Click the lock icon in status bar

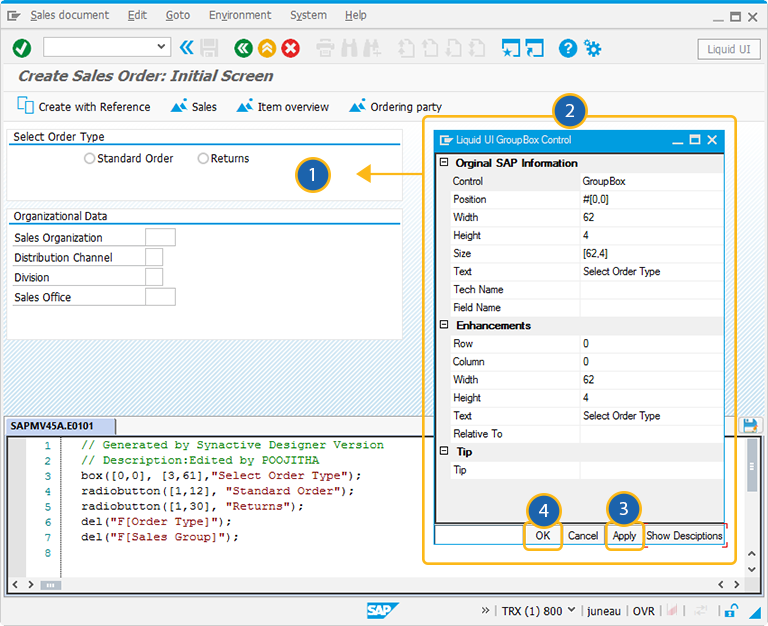(731, 611)
